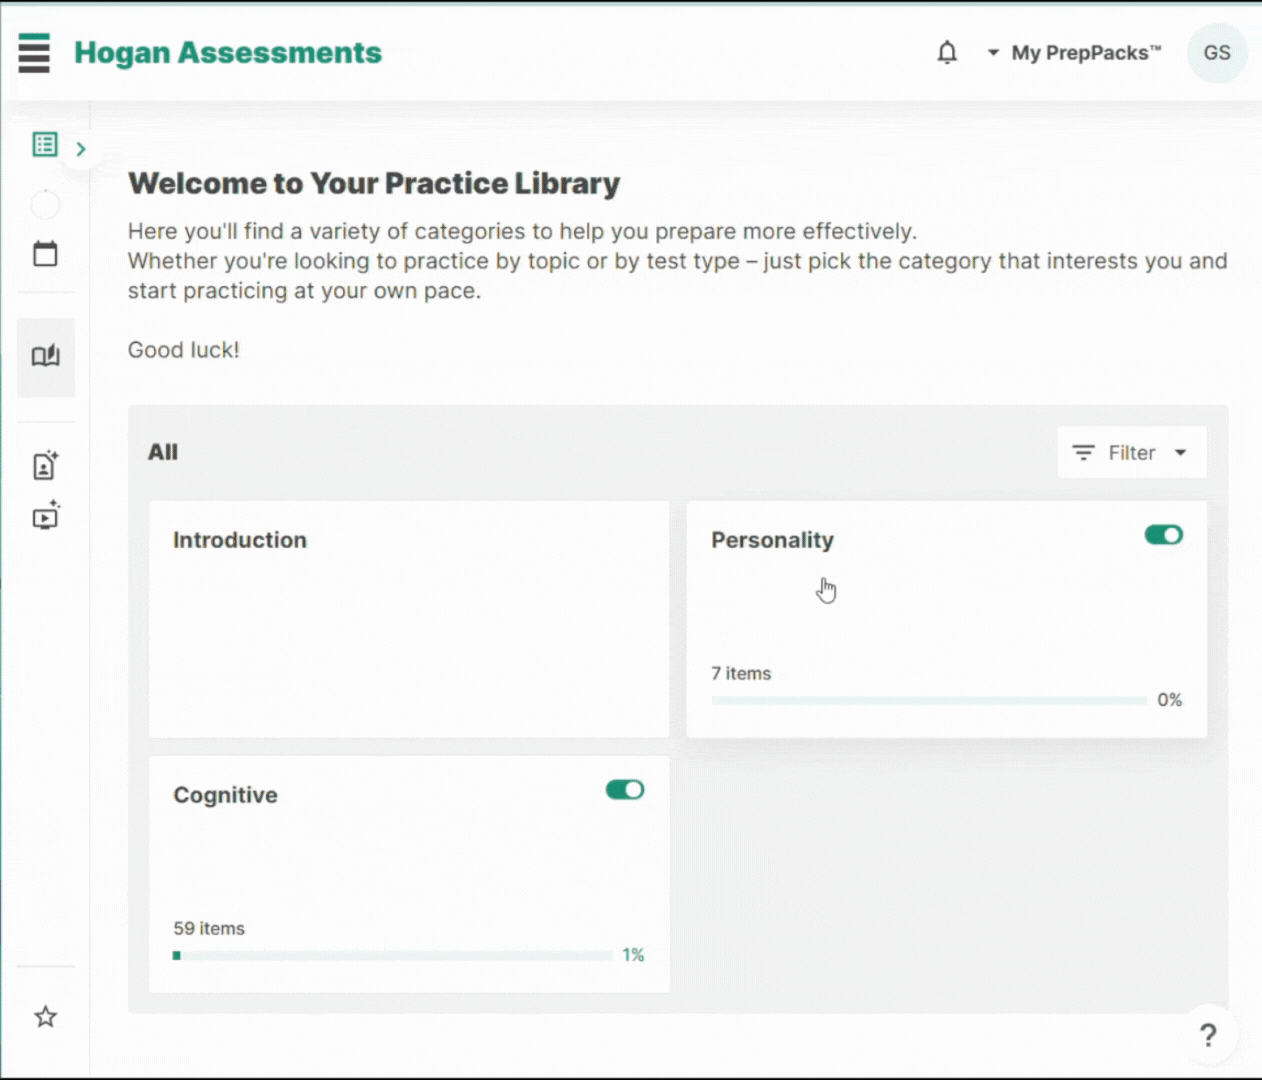Toggle the Personality category switch

(1163, 535)
